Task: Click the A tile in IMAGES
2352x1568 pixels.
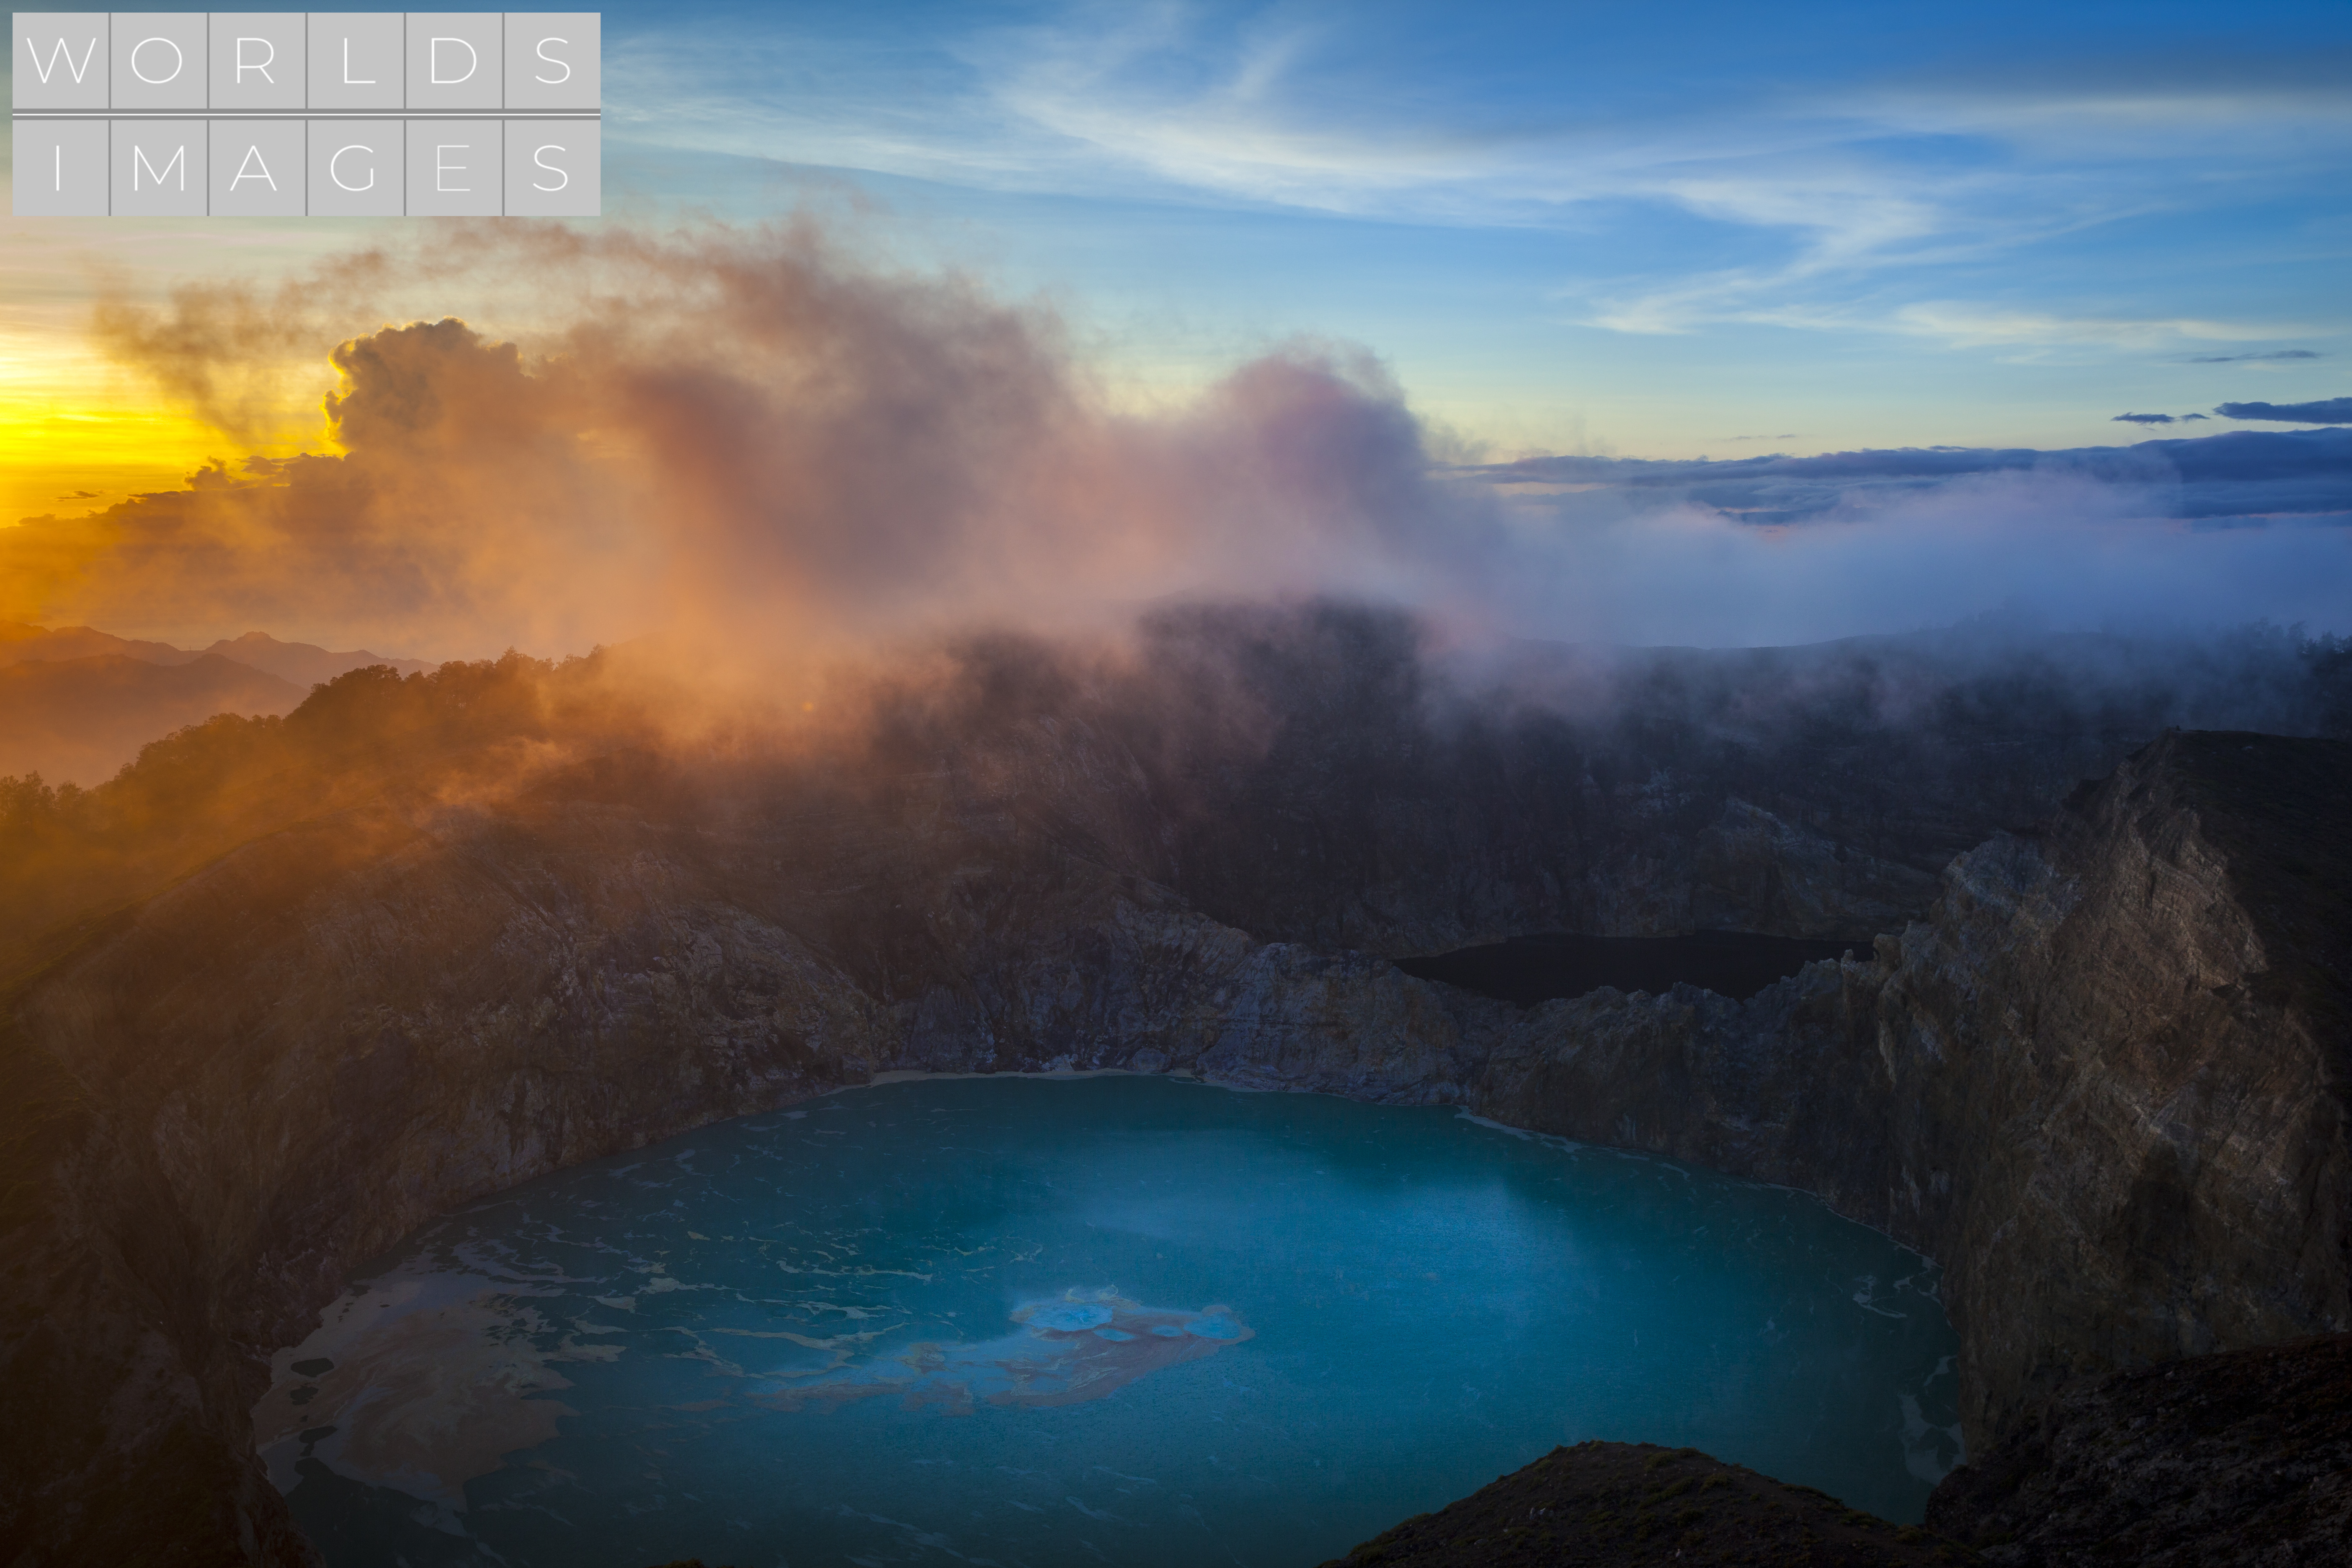Action: click(257, 167)
